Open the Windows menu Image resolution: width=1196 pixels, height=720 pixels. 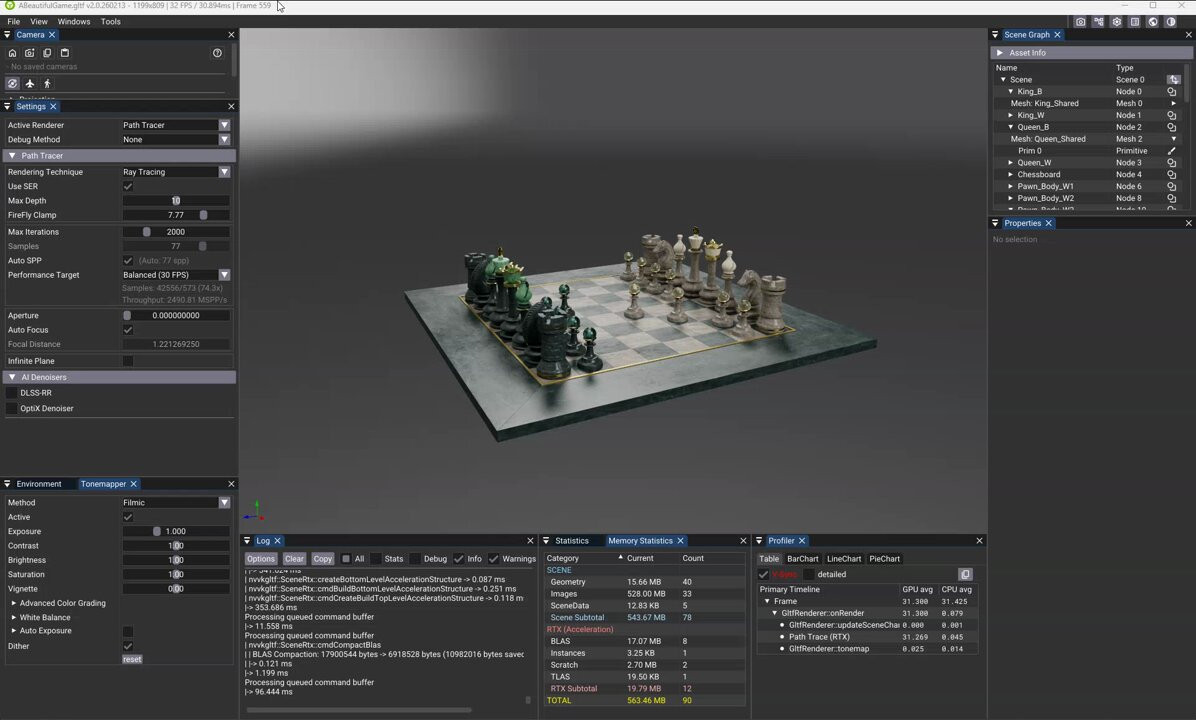pyautogui.click(x=74, y=21)
